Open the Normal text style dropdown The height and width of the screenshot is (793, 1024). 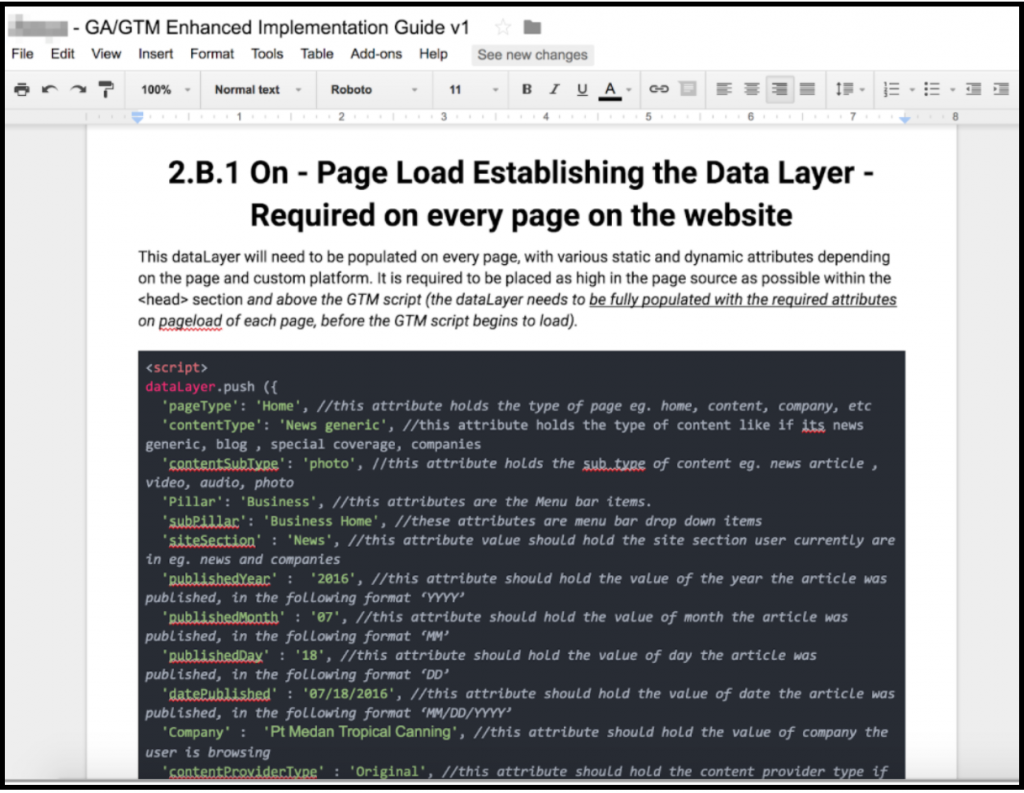point(257,90)
